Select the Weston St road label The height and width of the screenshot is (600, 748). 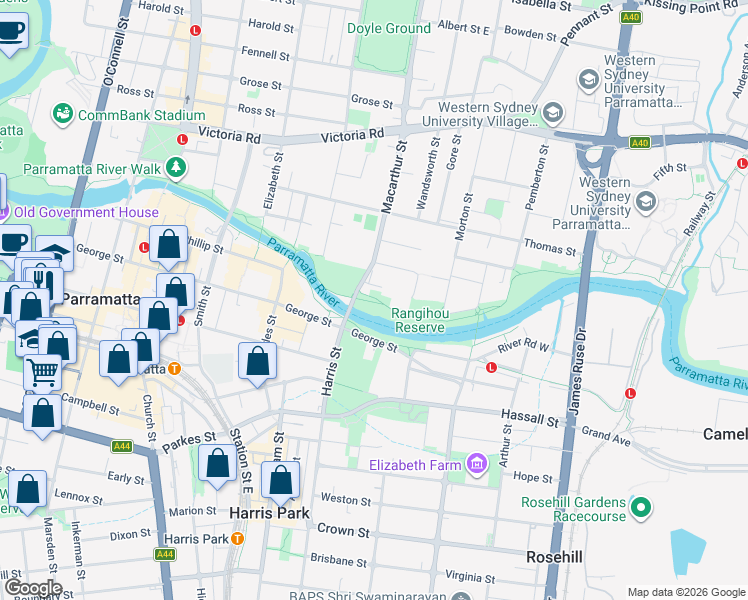[x=346, y=499]
